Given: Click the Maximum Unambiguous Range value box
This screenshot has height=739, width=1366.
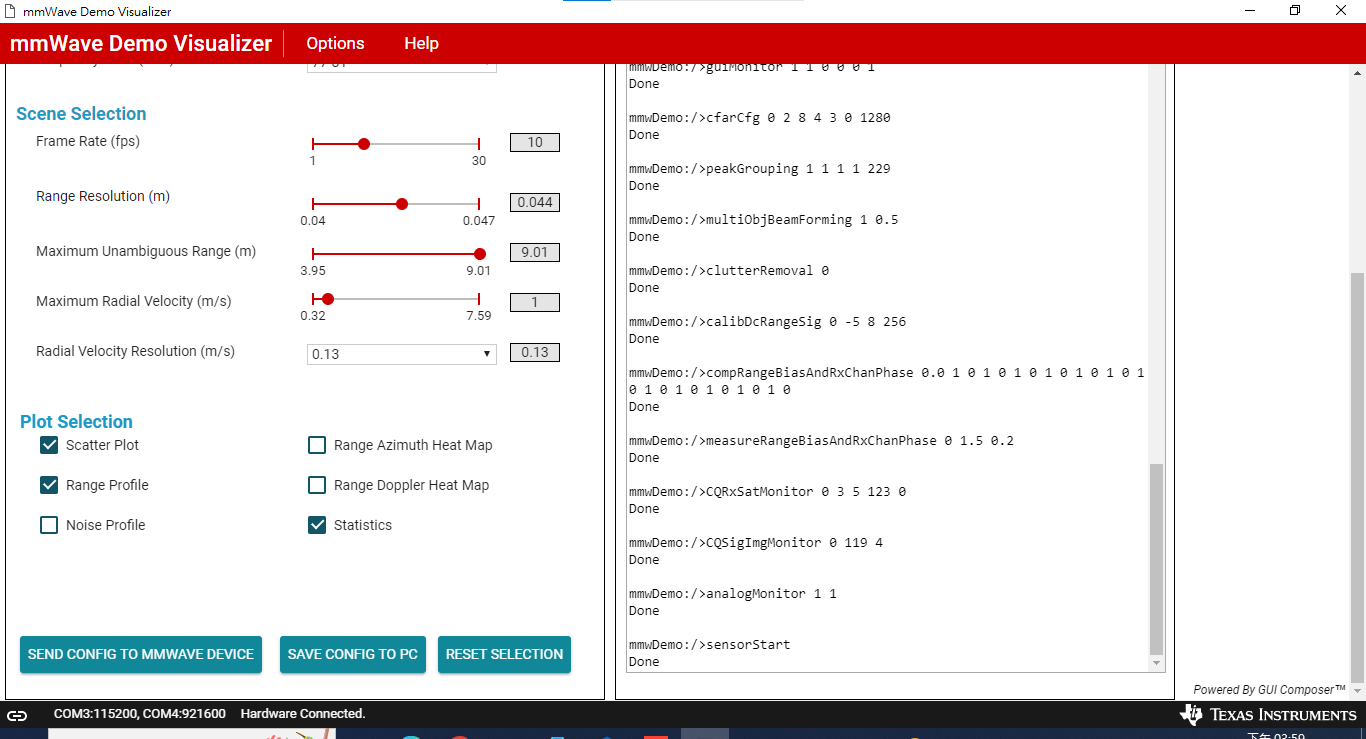Looking at the screenshot, I should pos(534,252).
